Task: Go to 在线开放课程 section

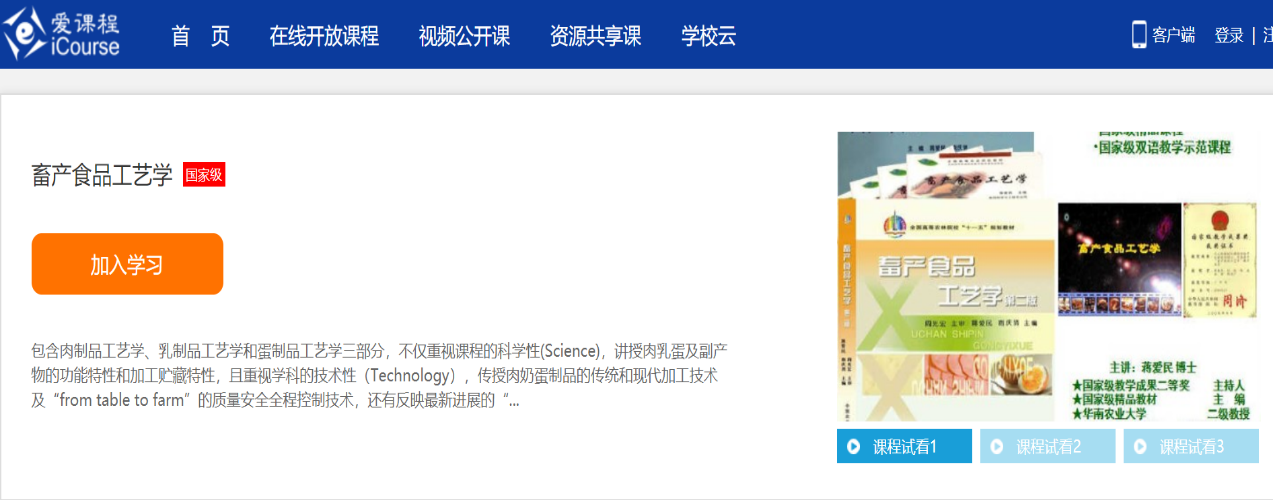Action: 324,36
